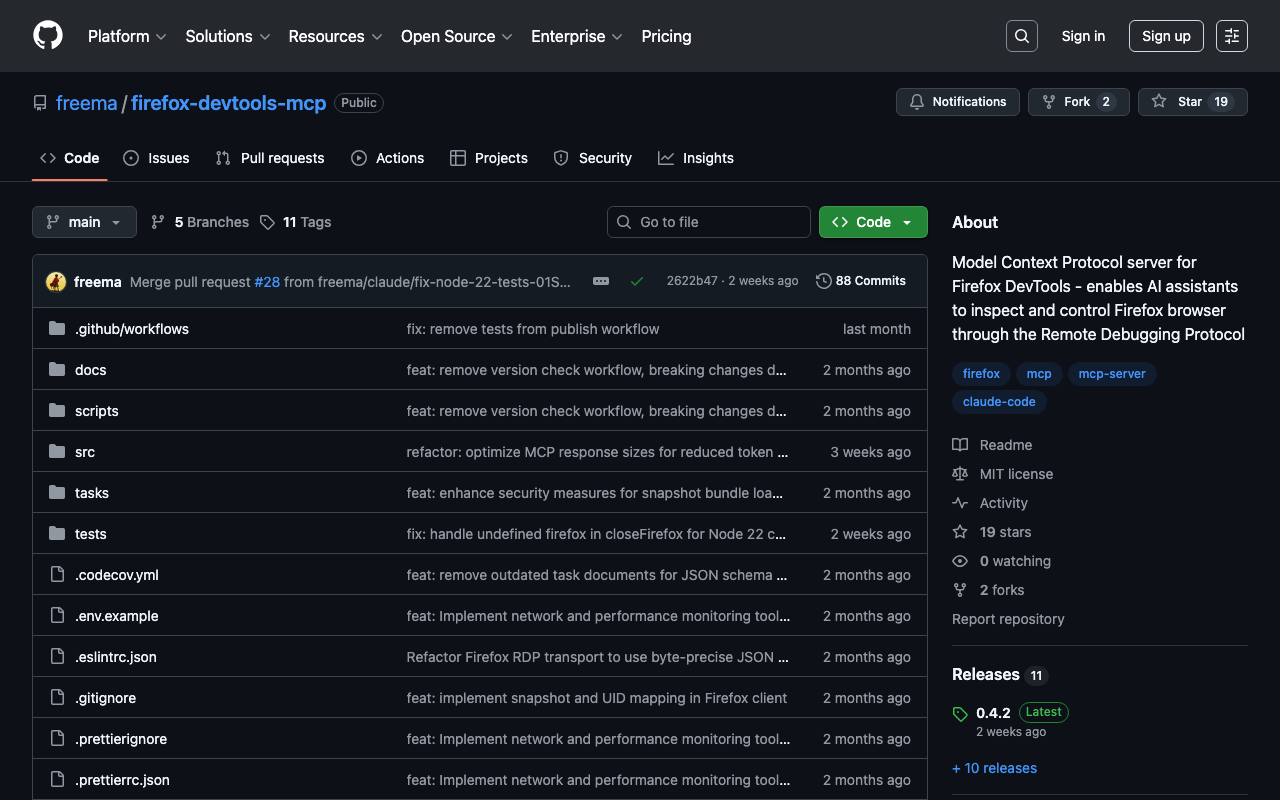This screenshot has height=800, width=1280.
Task: Focus the Go to file field
Action: tap(709, 222)
